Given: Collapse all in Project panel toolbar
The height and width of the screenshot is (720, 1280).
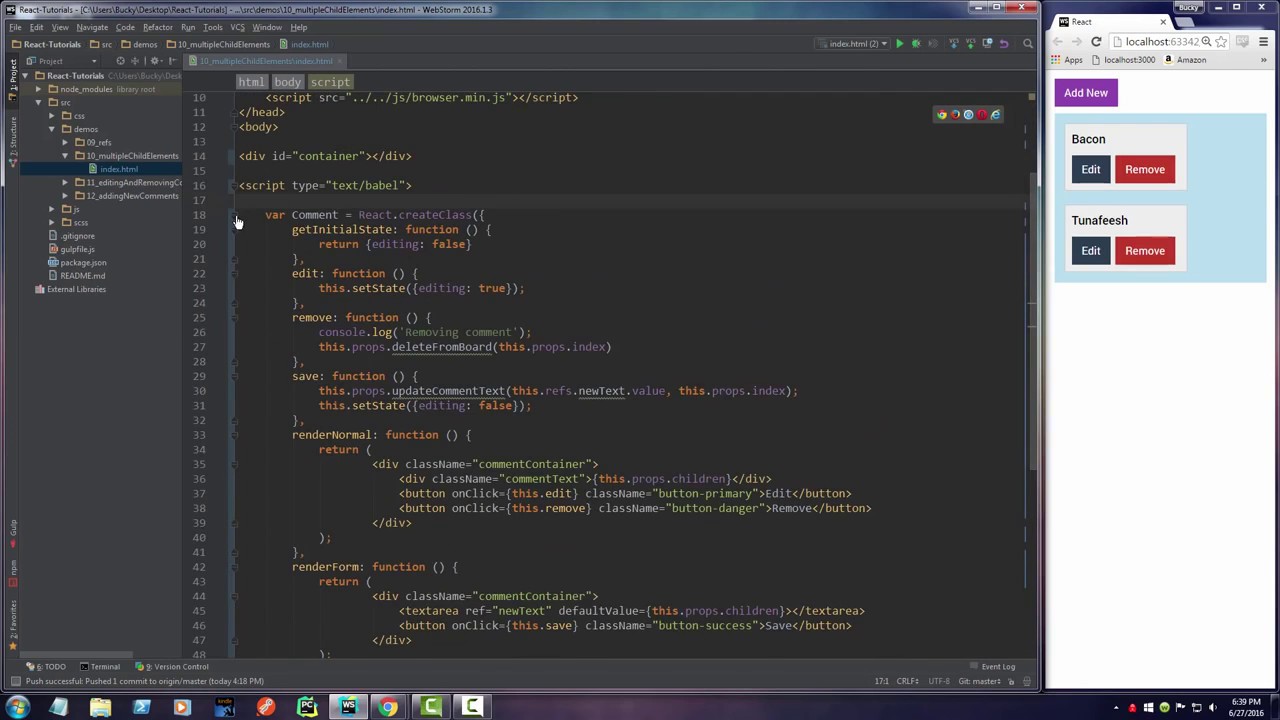Looking at the screenshot, I should [x=137, y=61].
